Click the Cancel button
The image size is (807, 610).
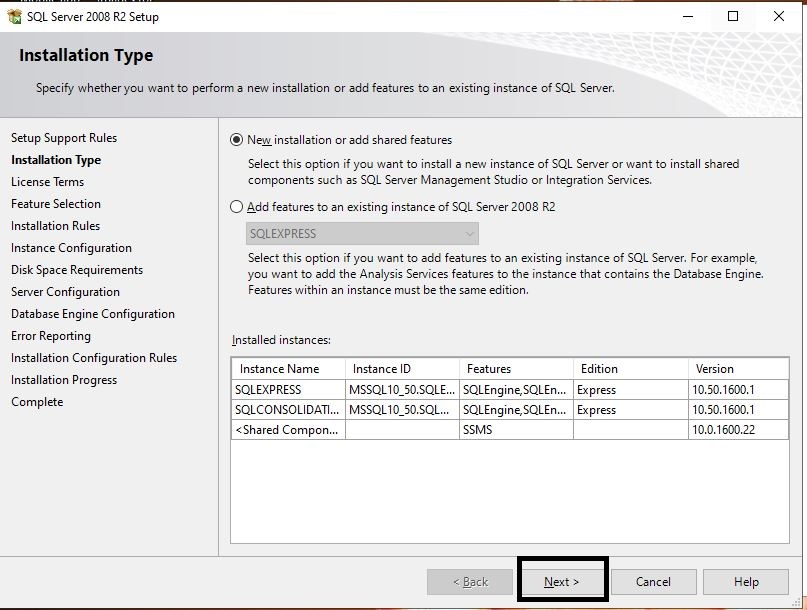(x=654, y=582)
